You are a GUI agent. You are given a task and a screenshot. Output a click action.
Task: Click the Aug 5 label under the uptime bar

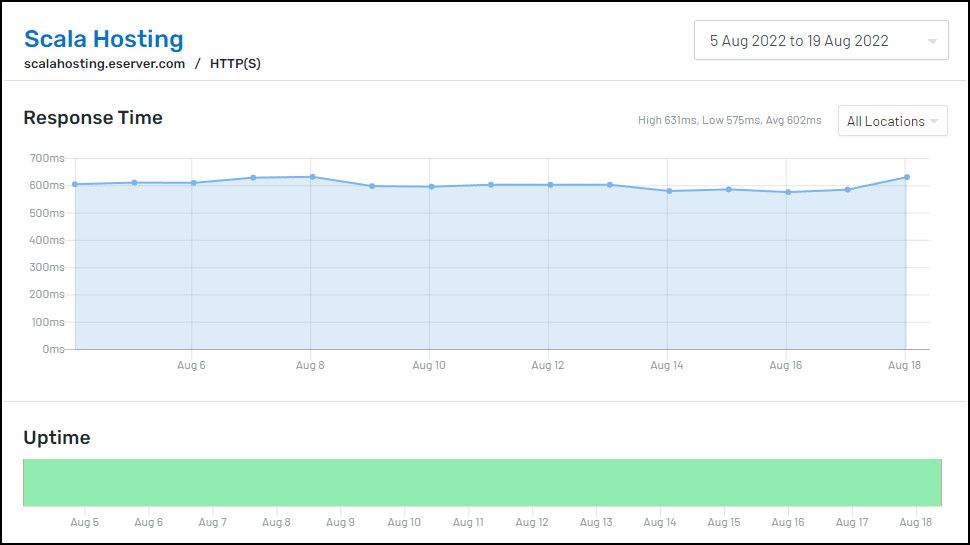click(84, 523)
